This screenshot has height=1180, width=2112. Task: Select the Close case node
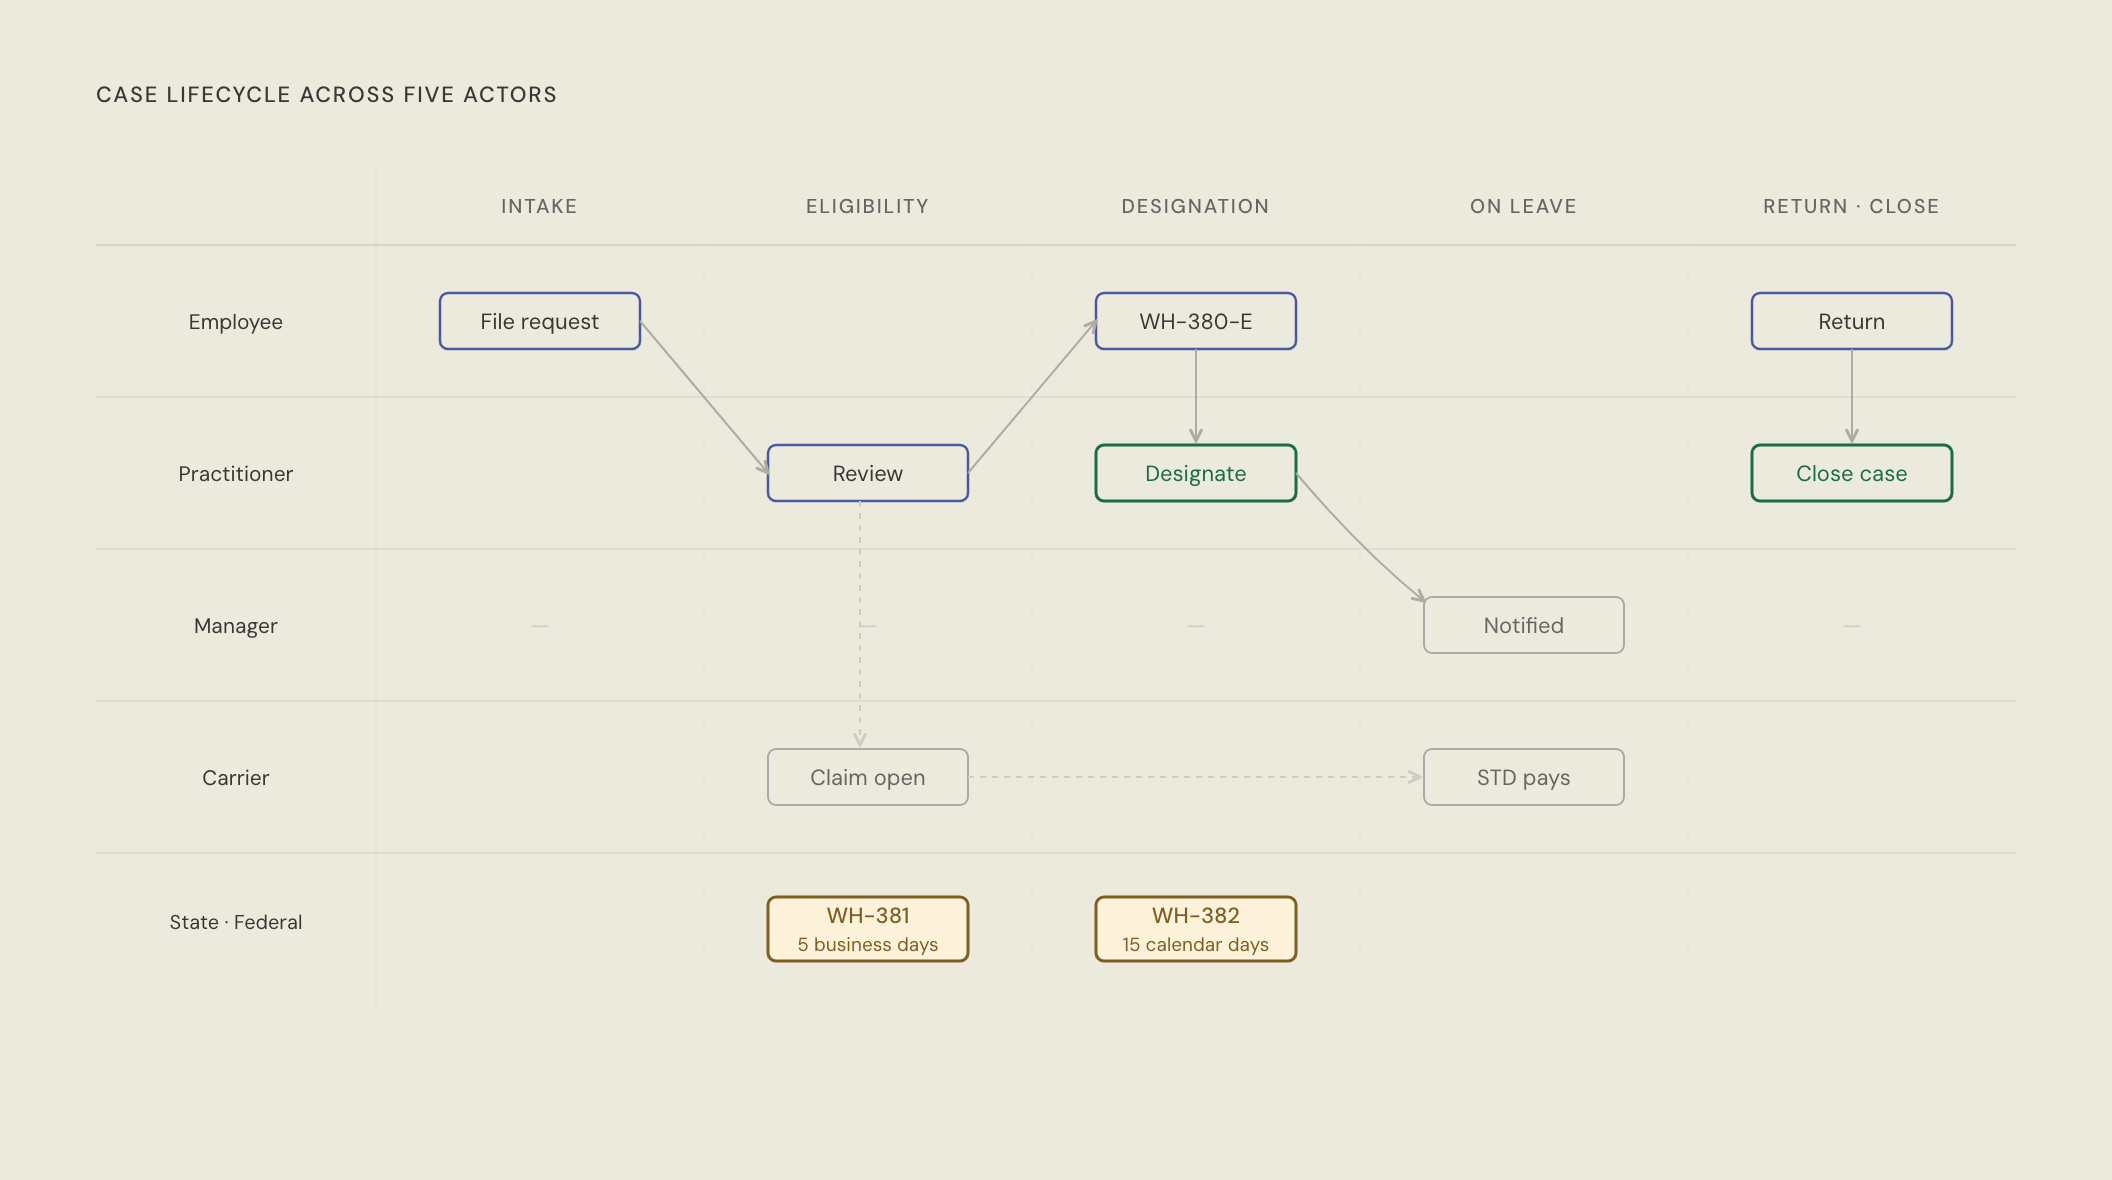[1850, 473]
